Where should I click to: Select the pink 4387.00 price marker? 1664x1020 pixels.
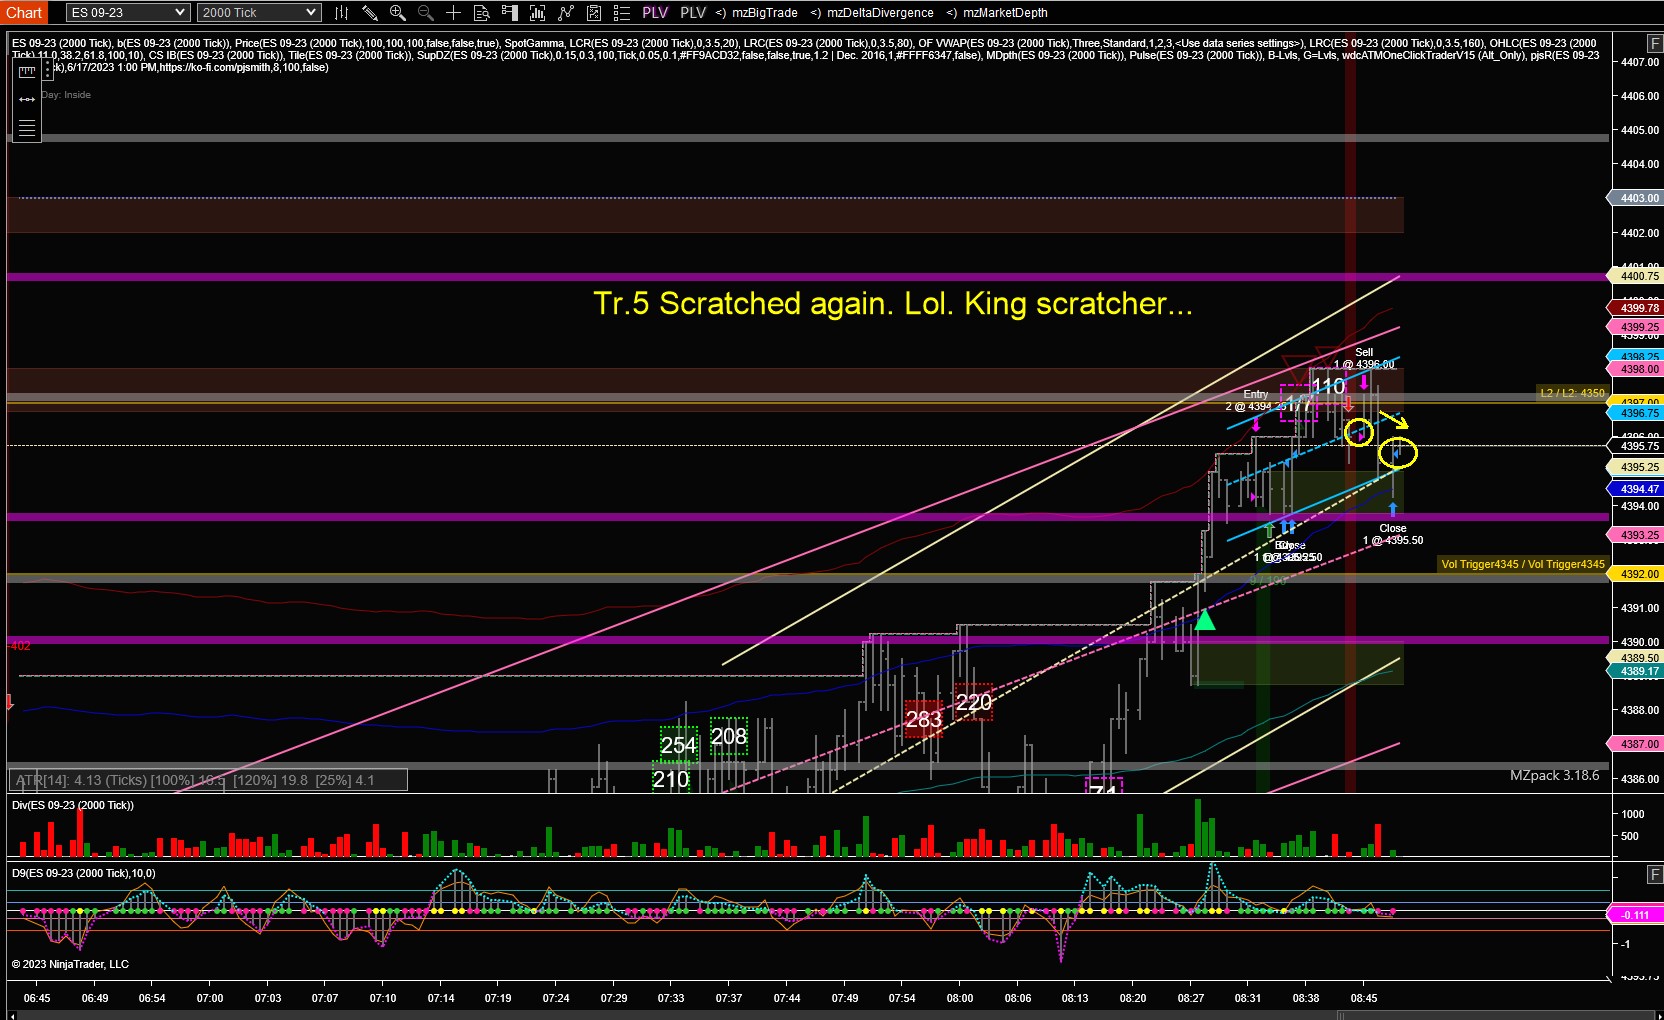point(1636,744)
